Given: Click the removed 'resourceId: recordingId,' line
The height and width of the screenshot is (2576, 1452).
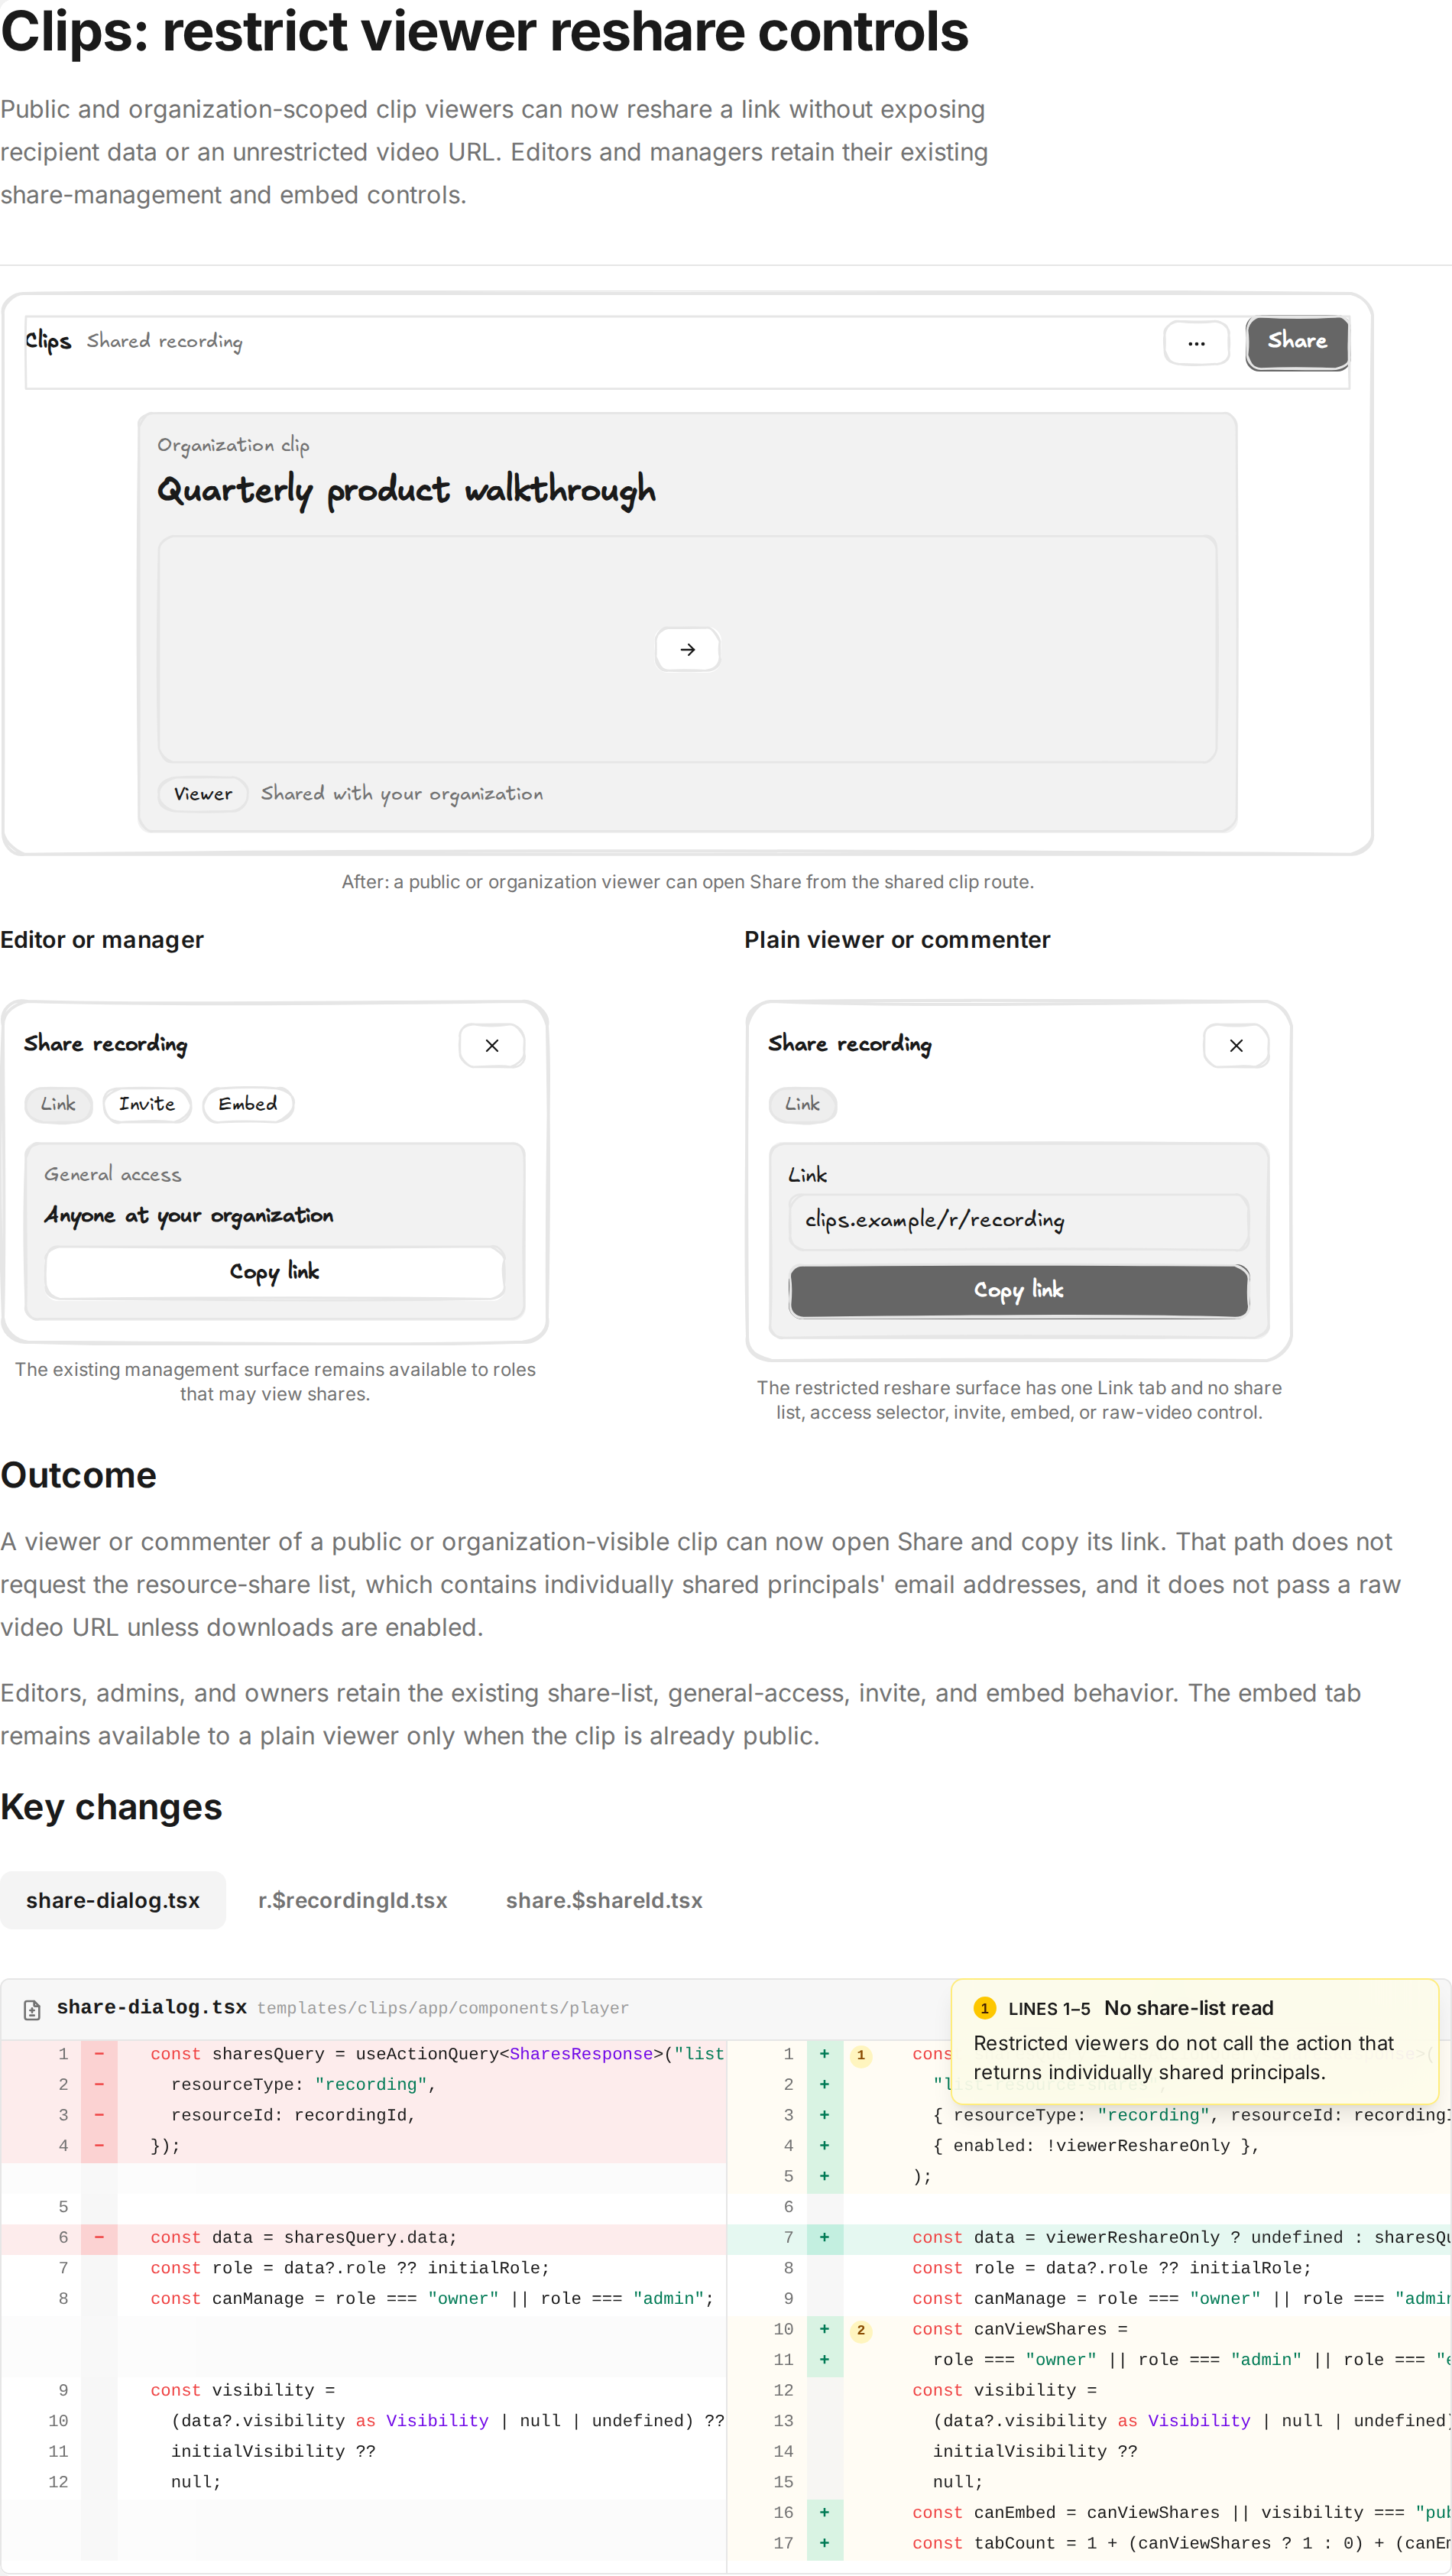Looking at the screenshot, I should click(x=364, y=2116).
